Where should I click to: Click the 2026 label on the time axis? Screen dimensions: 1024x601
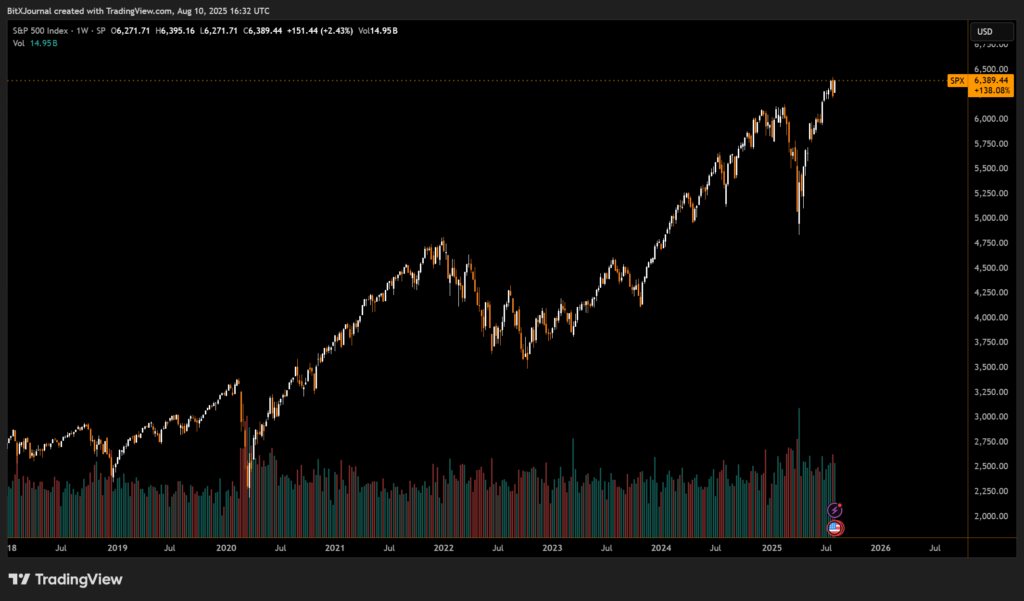880,548
